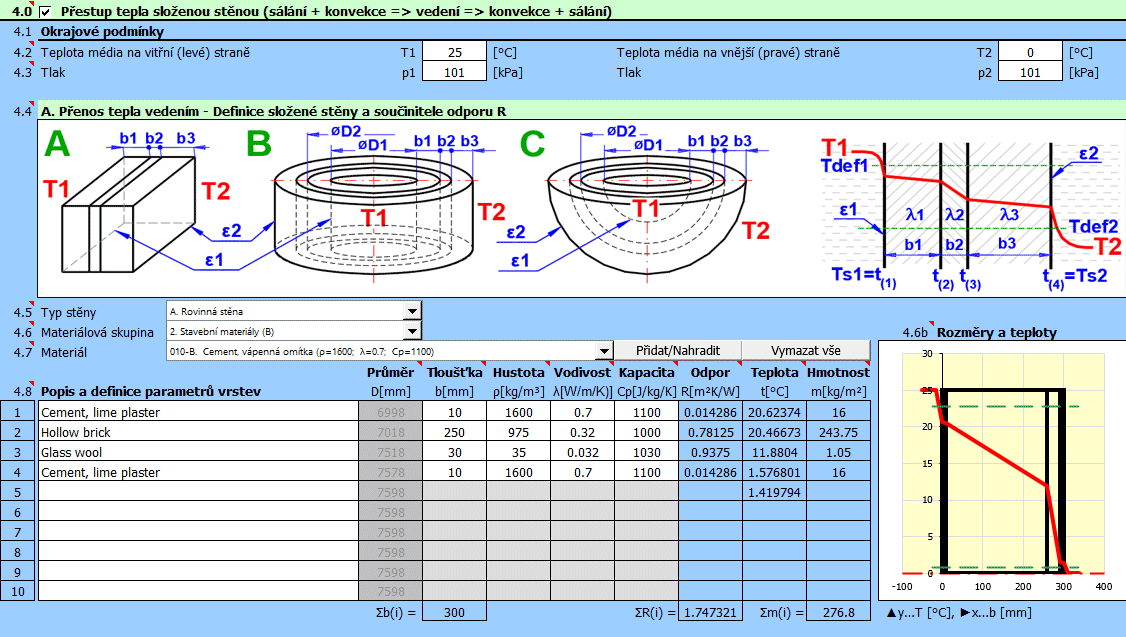
Task: Click the Glass wool layer name cell
Action: point(197,452)
